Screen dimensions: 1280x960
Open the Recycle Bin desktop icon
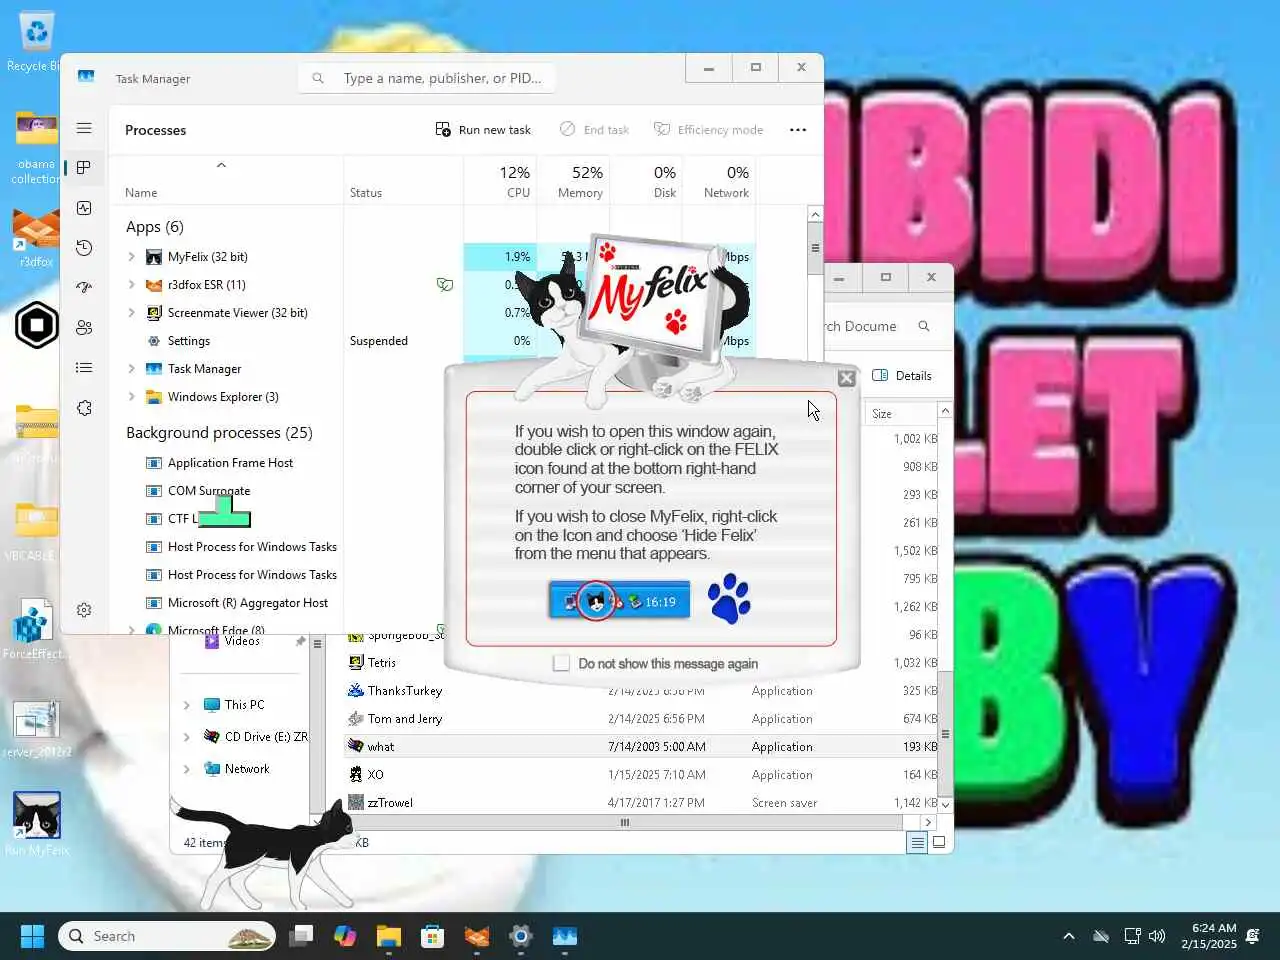point(36,42)
